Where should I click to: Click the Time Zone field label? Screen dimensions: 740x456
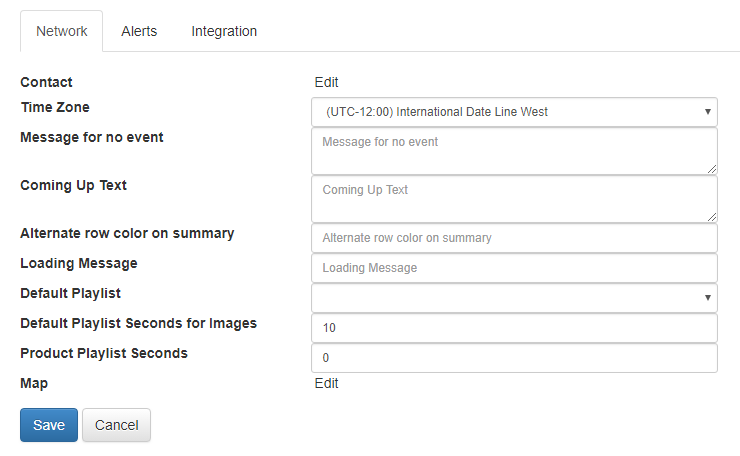tap(55, 107)
